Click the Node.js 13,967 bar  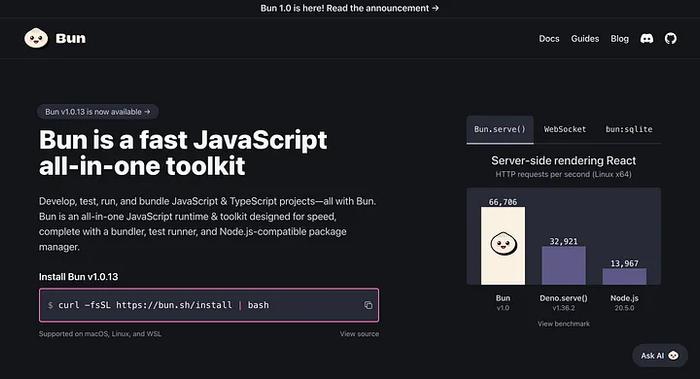[624, 276]
